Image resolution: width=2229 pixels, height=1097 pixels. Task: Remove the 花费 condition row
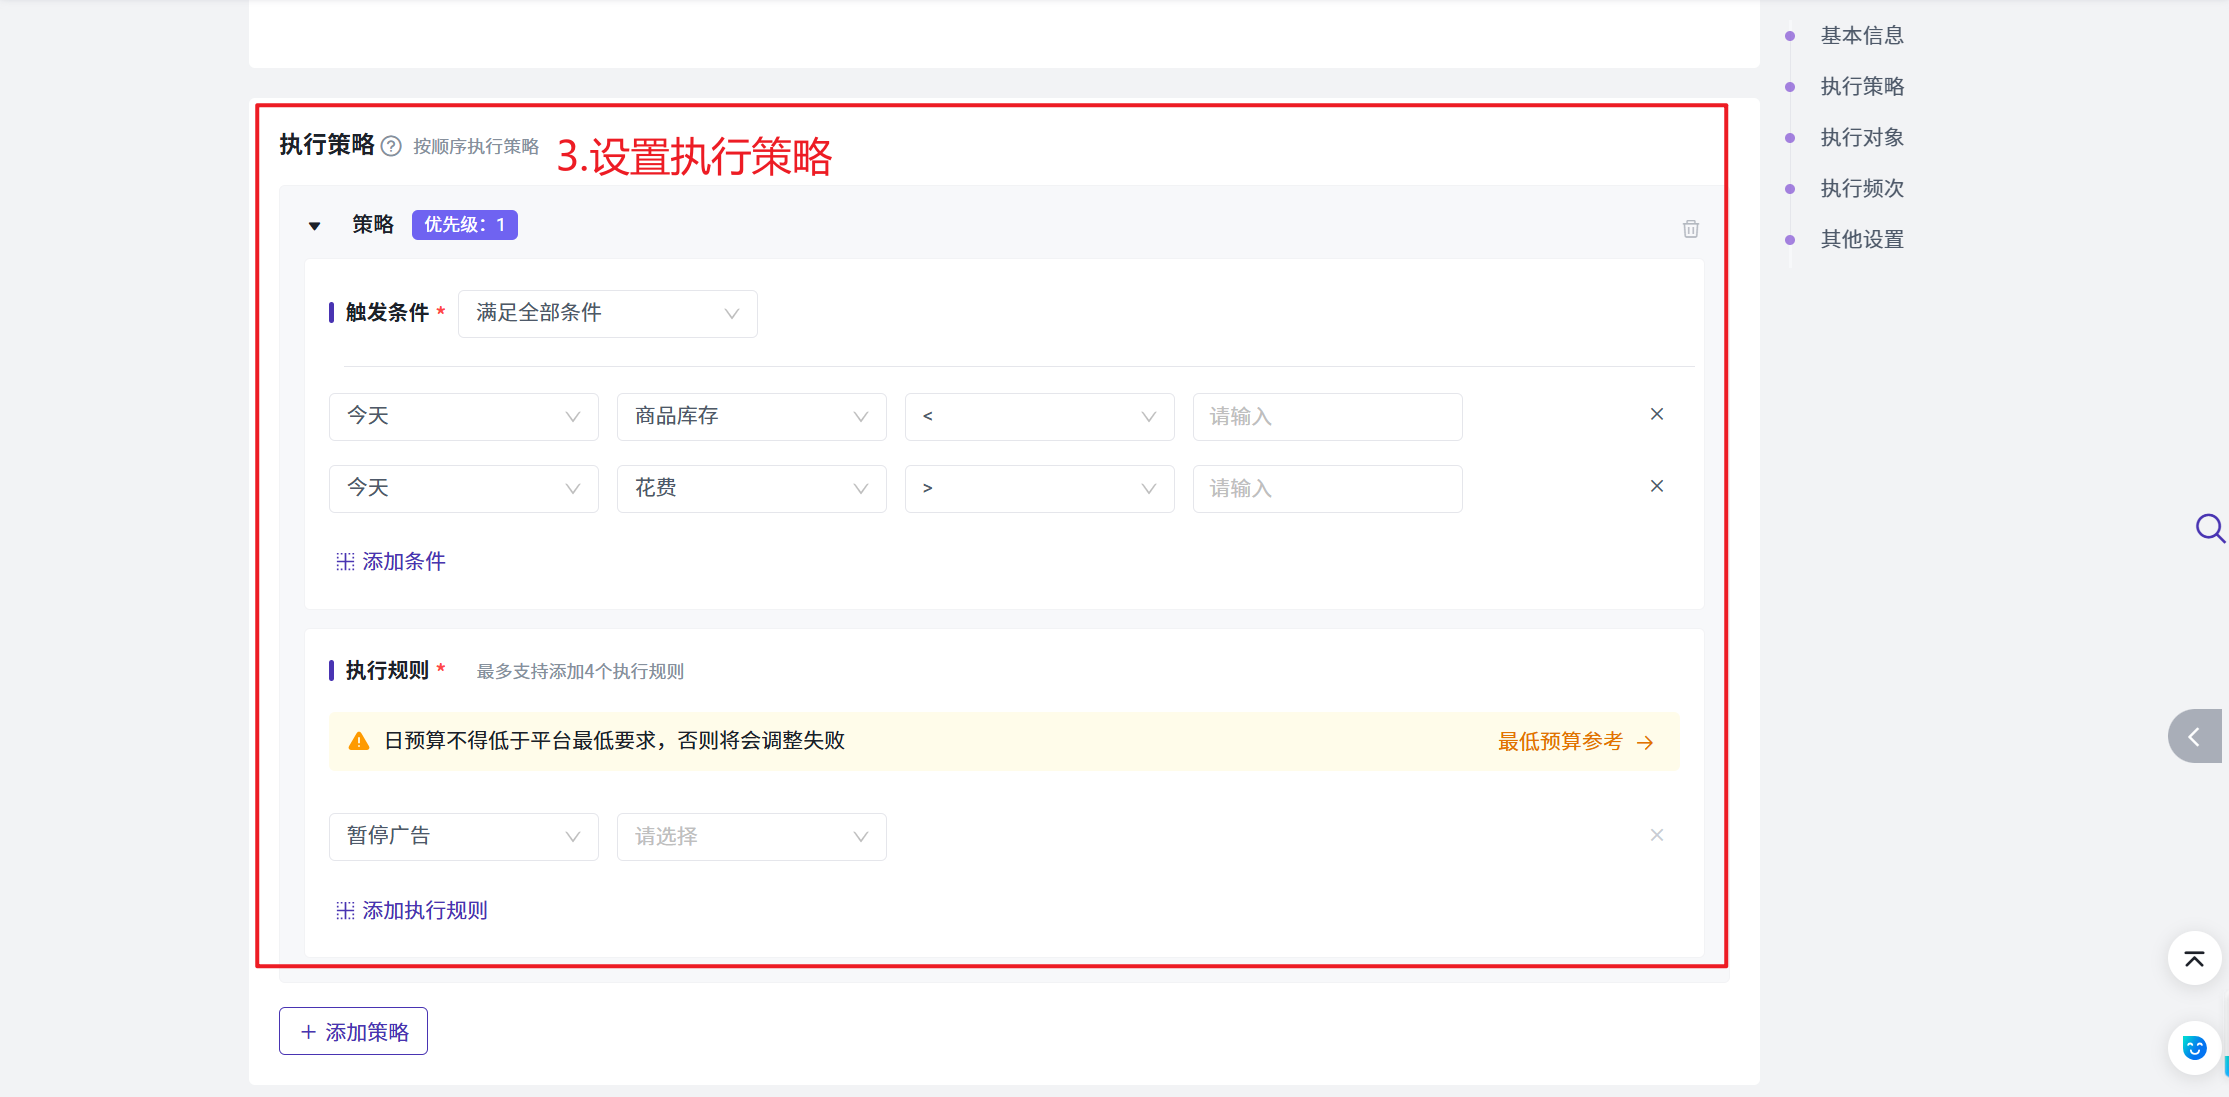pos(1656,486)
